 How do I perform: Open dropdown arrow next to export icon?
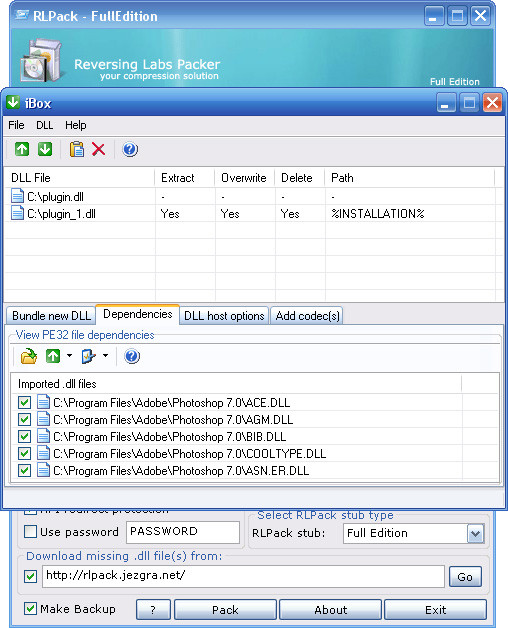tap(105, 355)
